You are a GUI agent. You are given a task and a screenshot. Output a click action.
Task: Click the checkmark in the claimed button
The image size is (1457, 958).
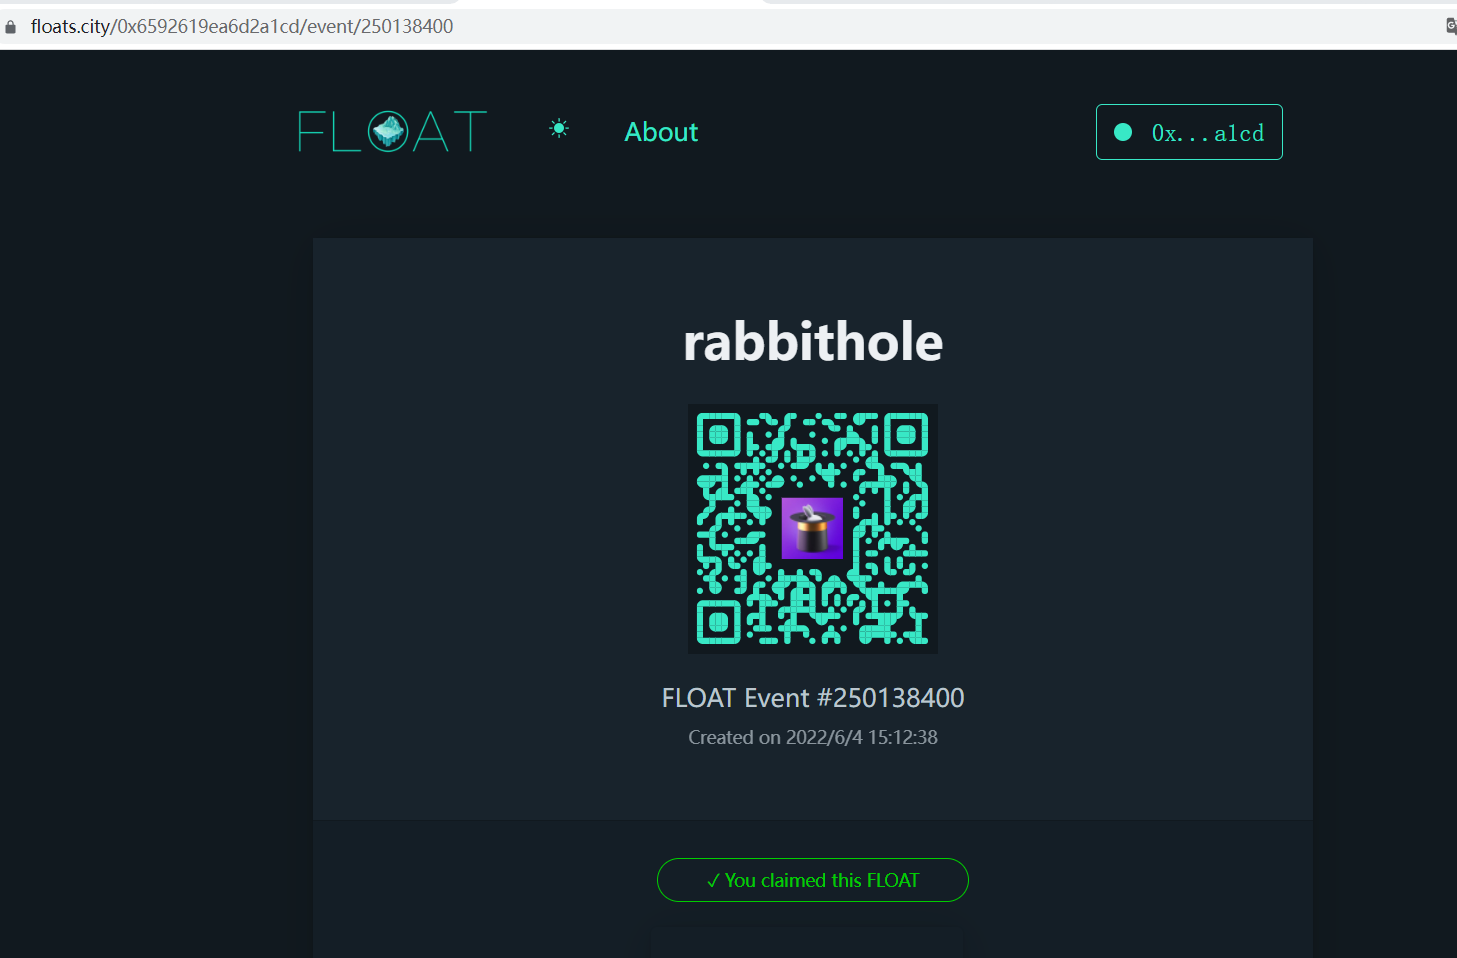tap(713, 881)
